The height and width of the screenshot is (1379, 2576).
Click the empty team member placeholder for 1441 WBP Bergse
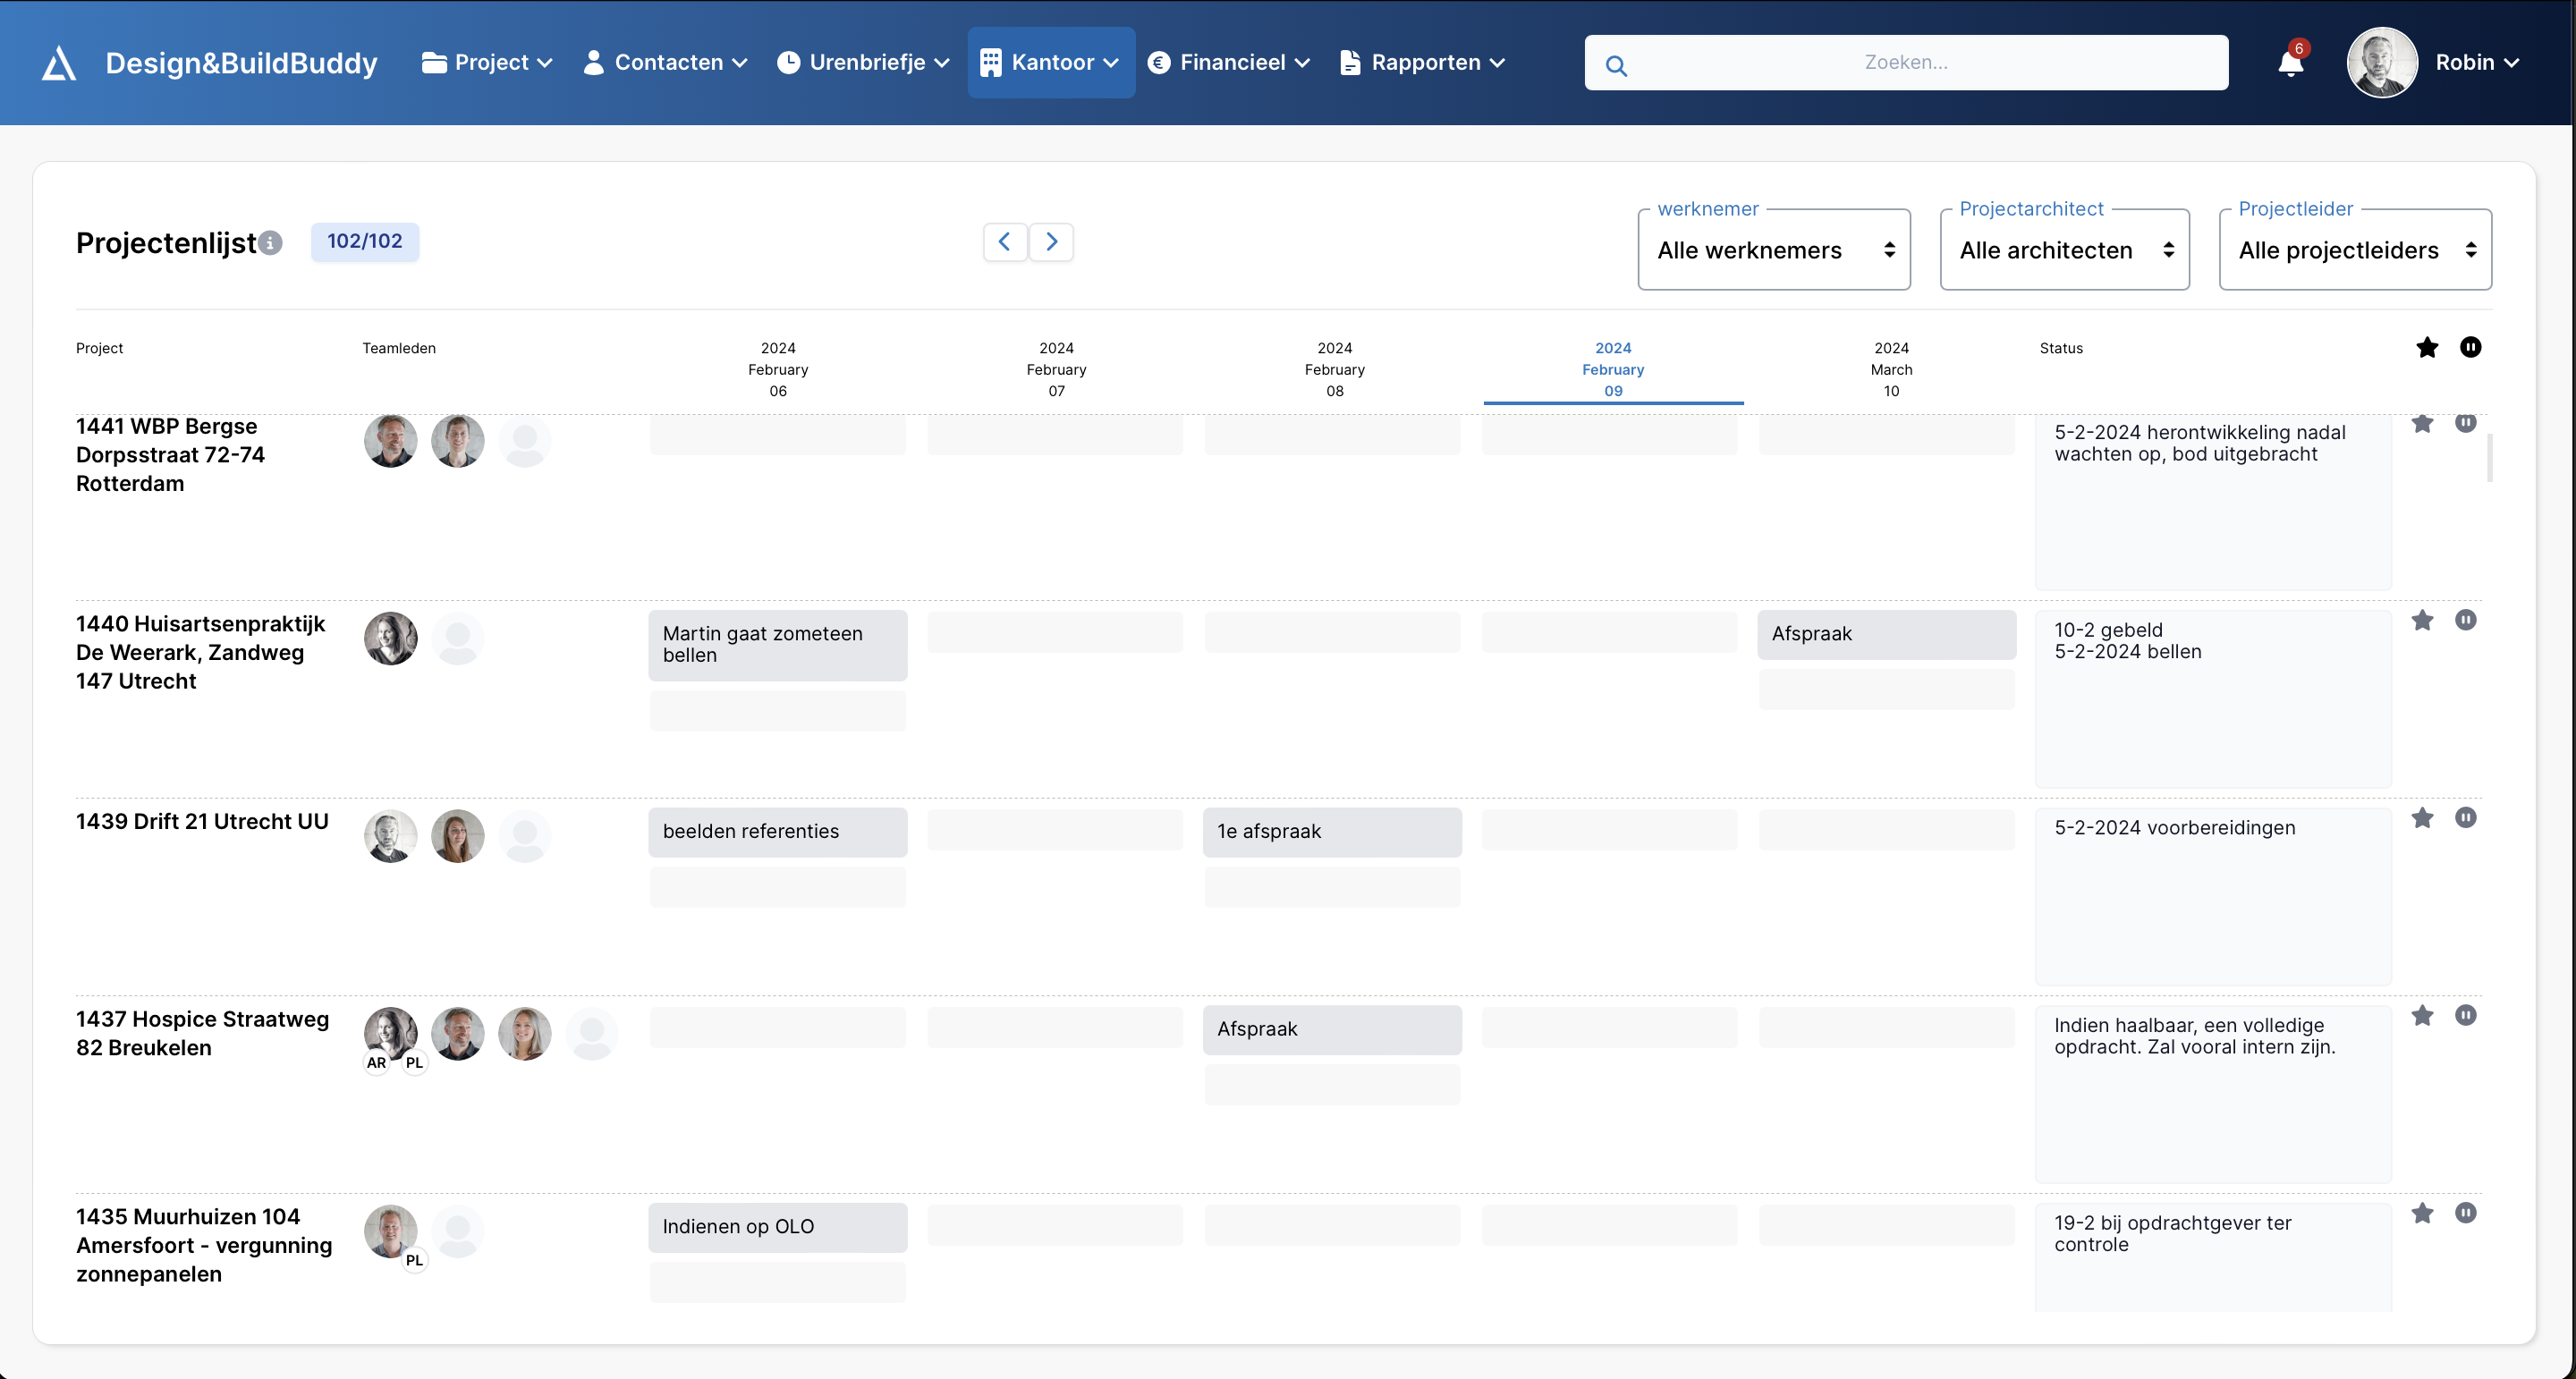coord(525,441)
